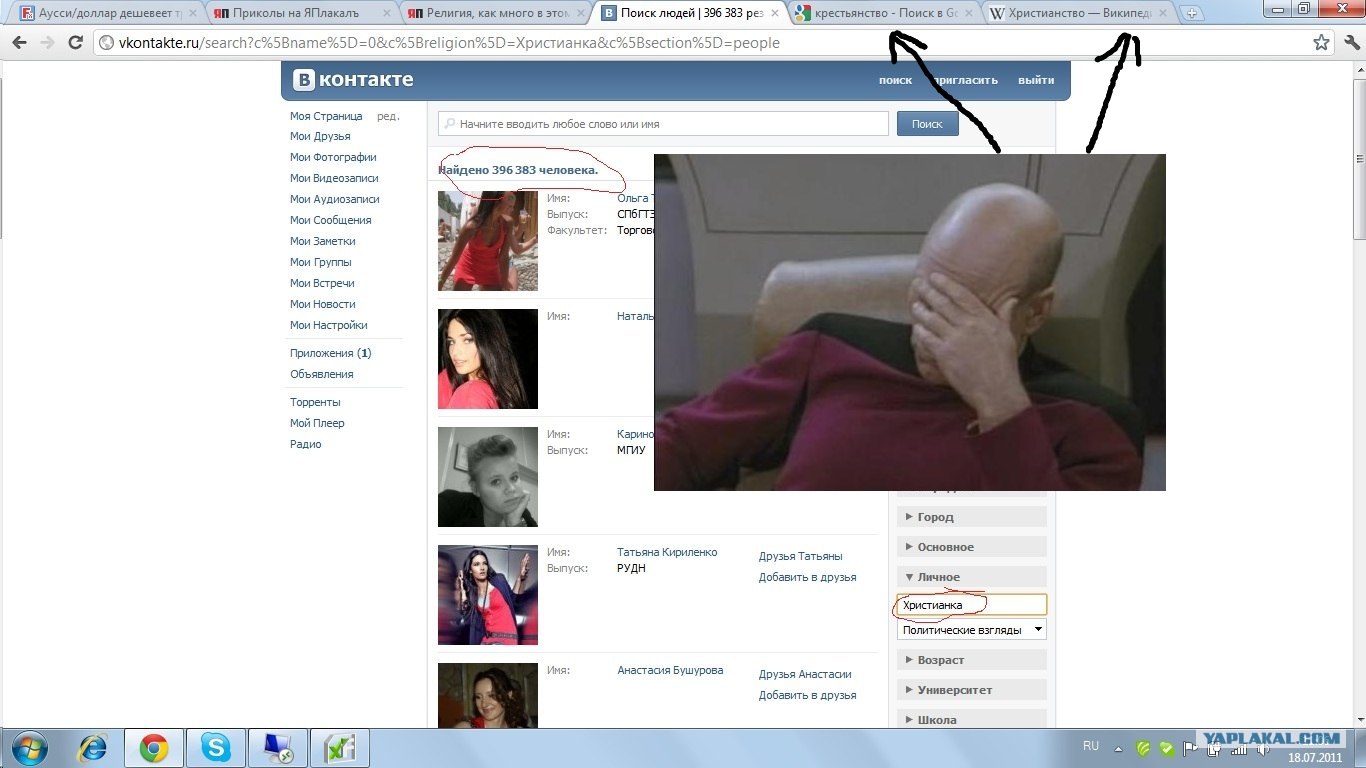Image resolution: width=1366 pixels, height=768 pixels.
Task: Open 'Приложения (1)' in sidebar
Action: [331, 353]
